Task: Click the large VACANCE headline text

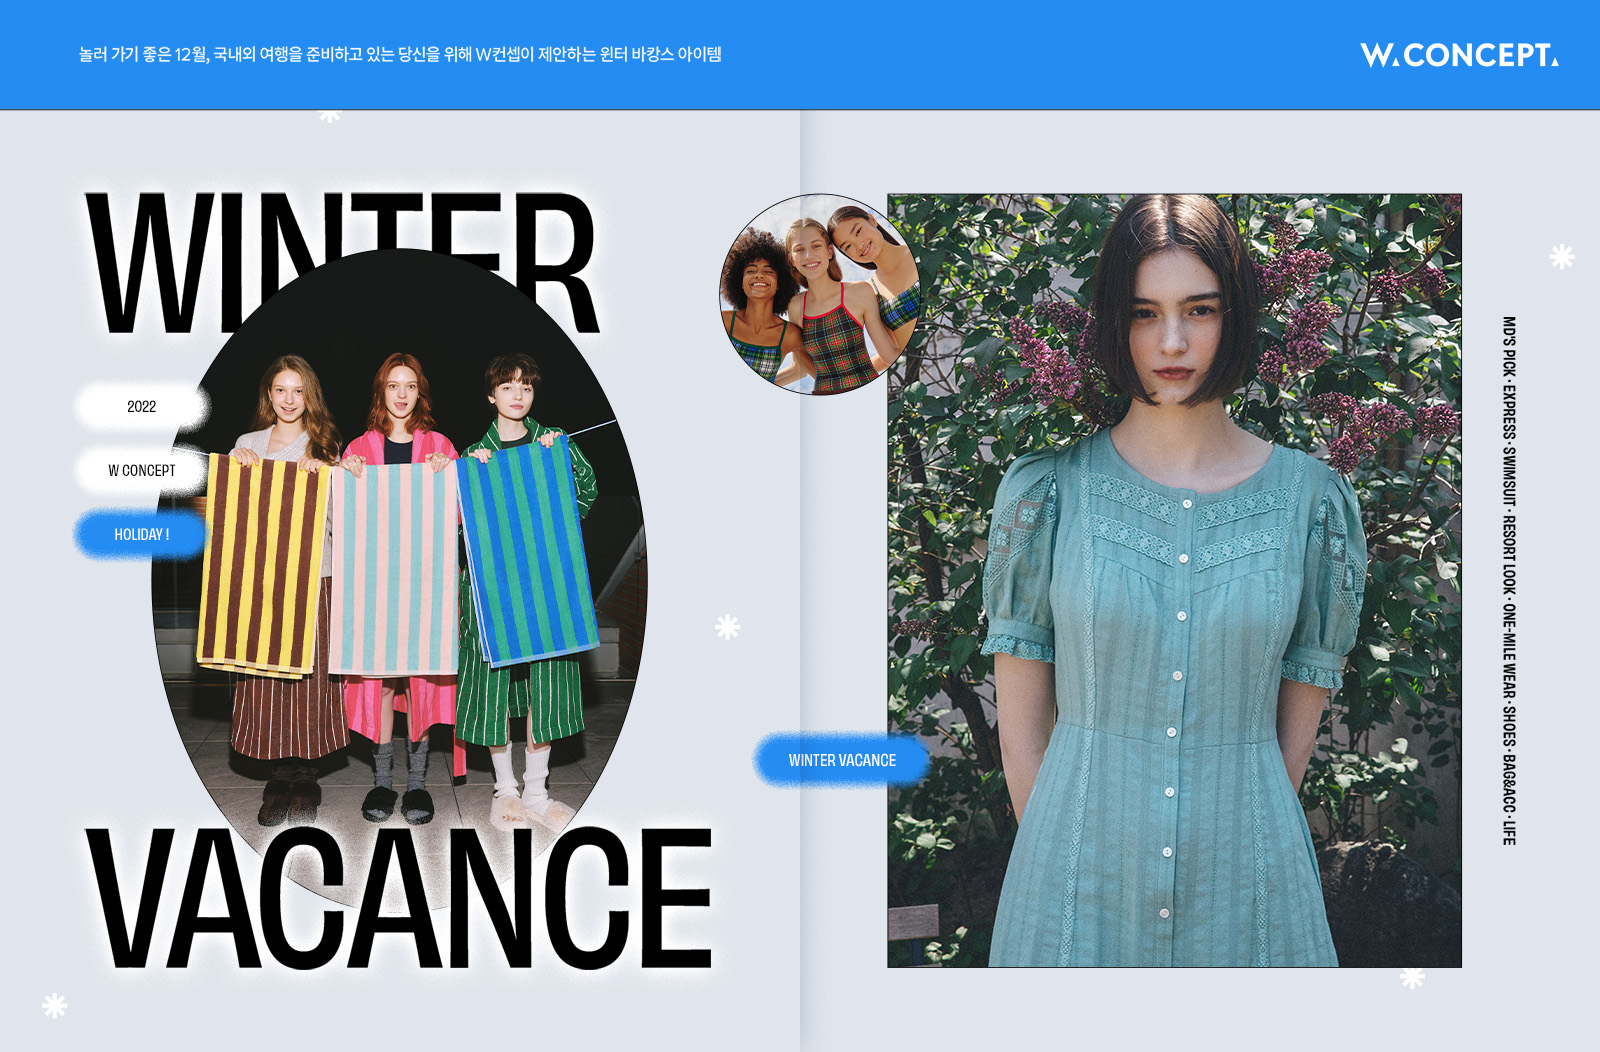Action: [400, 900]
